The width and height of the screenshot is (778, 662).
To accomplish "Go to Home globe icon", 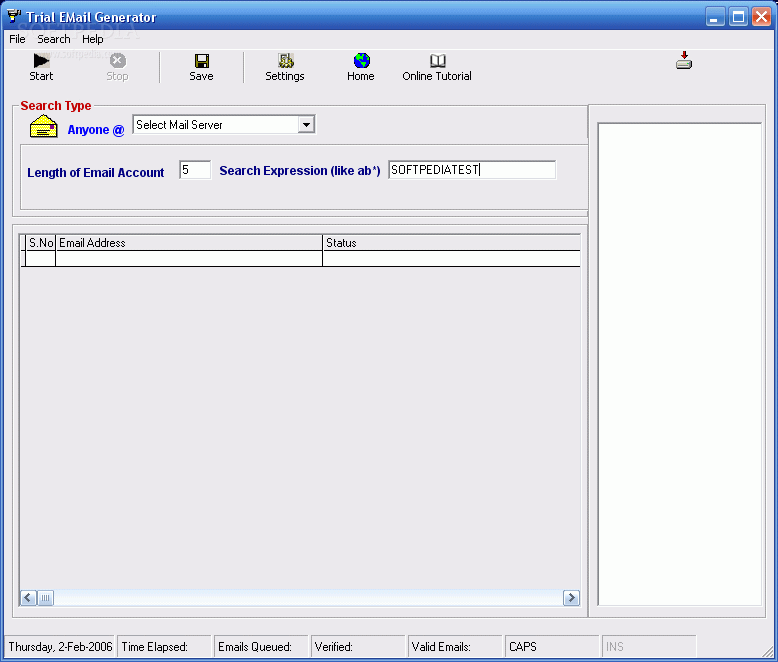I will click(362, 61).
